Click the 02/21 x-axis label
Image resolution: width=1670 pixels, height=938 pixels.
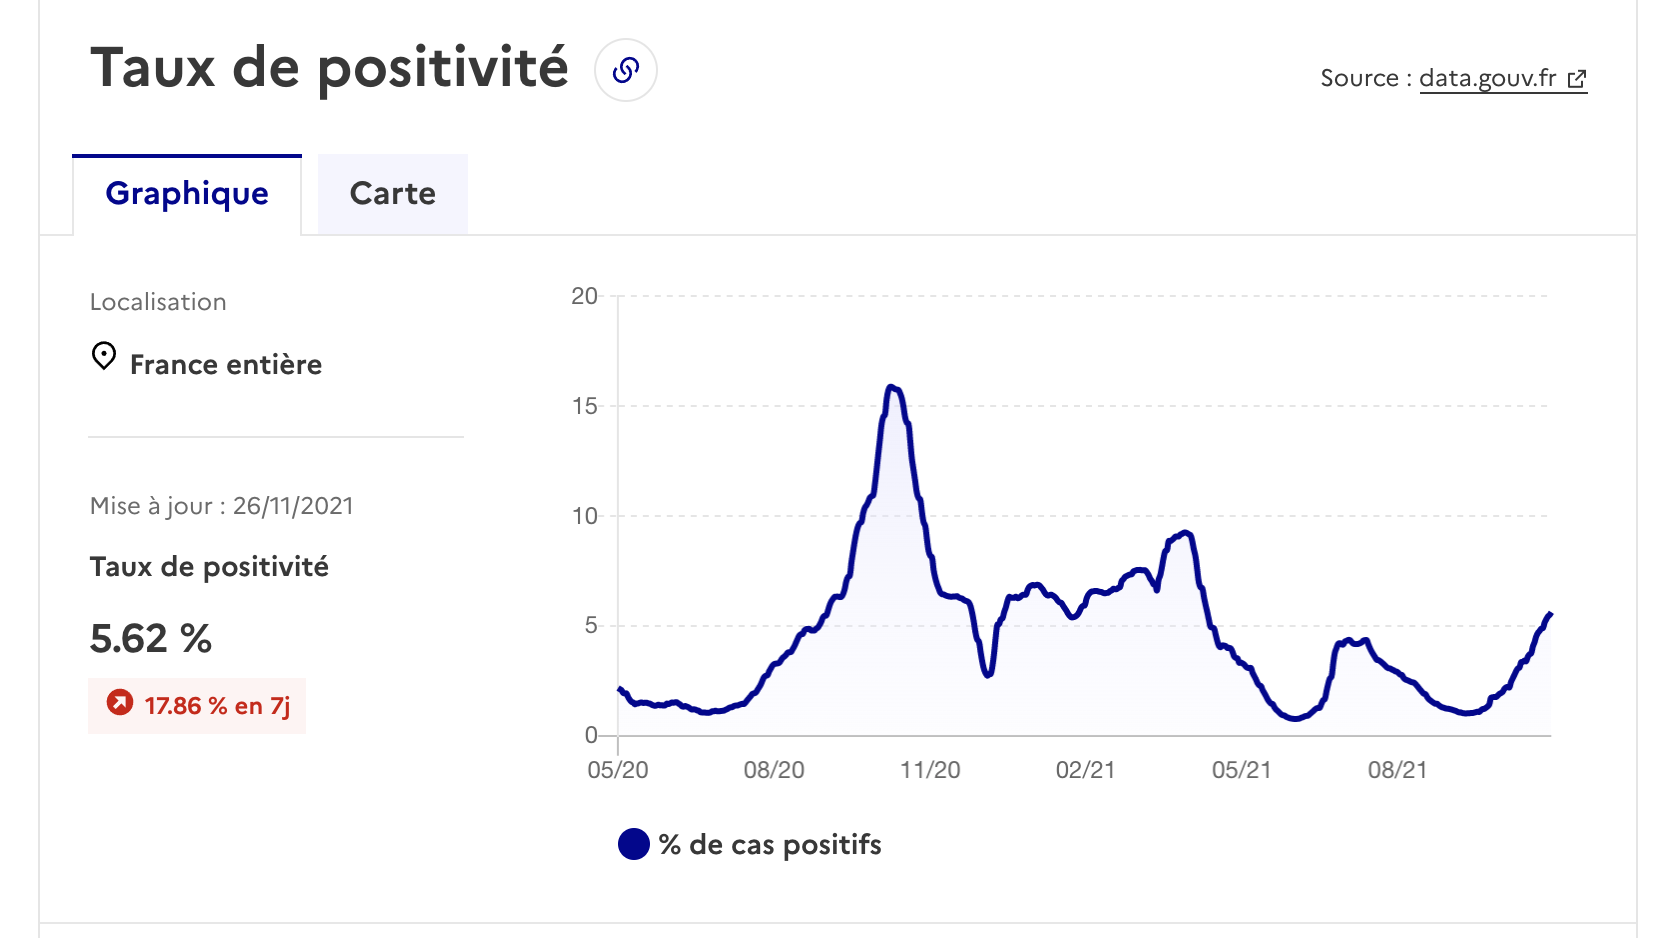point(1085,770)
